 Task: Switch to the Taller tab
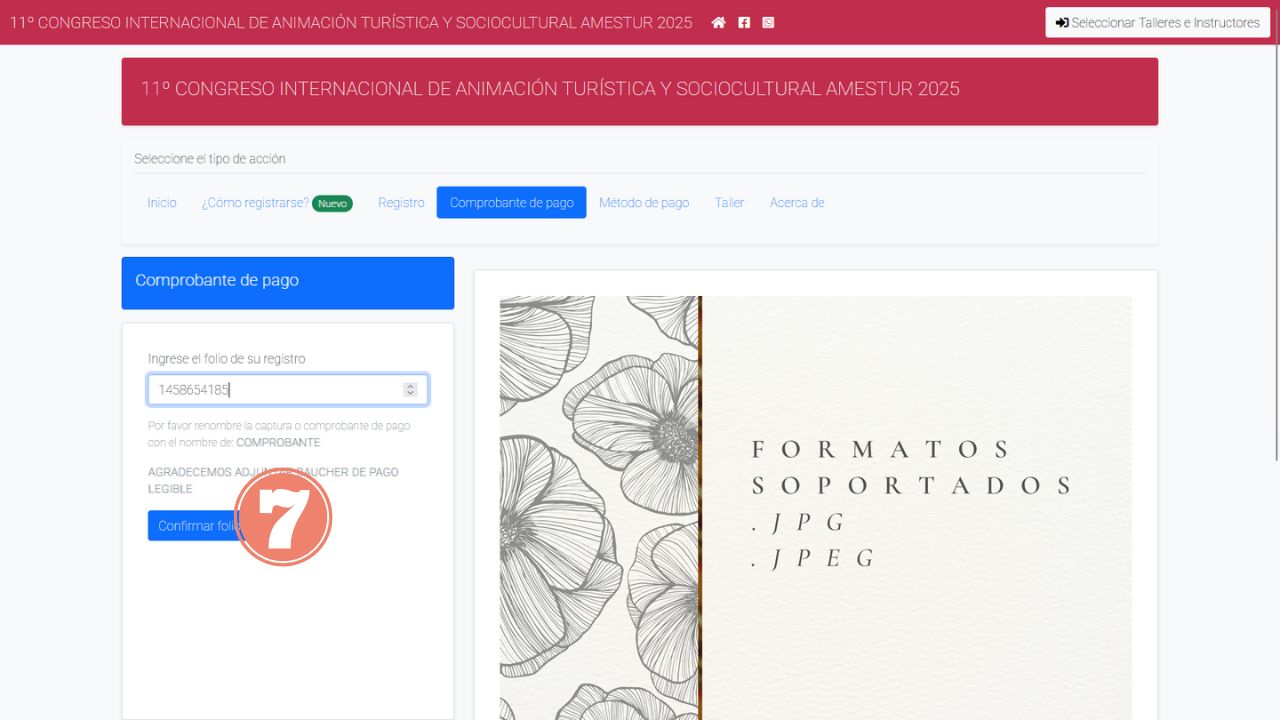(x=729, y=203)
